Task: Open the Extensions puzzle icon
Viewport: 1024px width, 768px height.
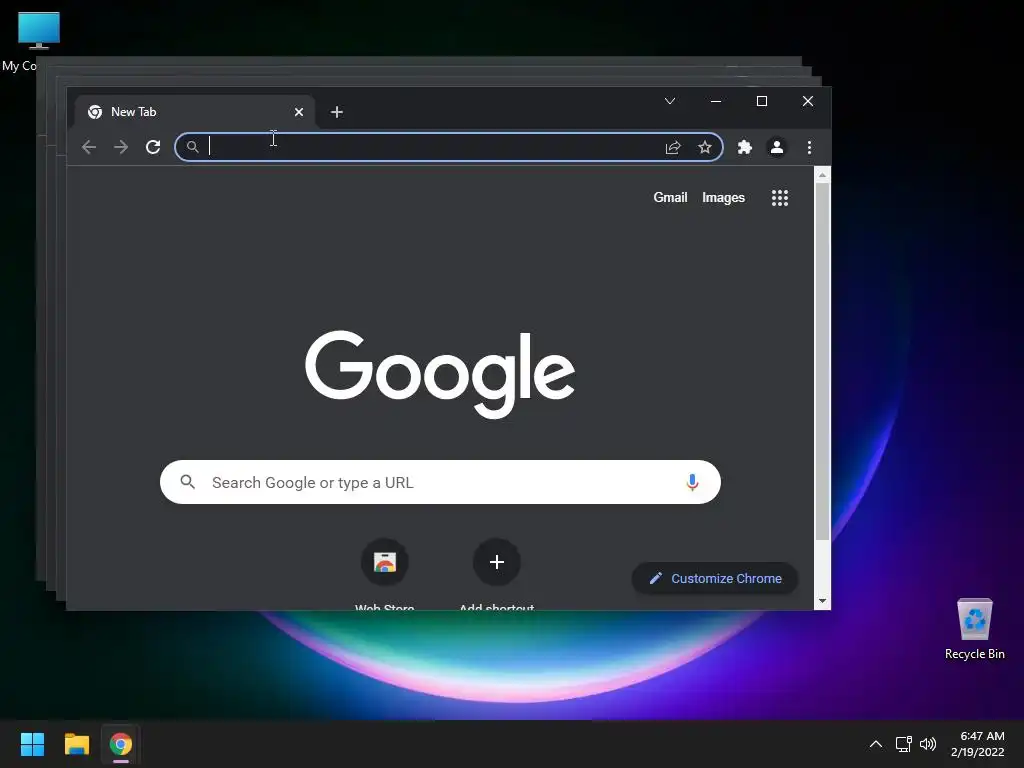Action: [x=744, y=147]
